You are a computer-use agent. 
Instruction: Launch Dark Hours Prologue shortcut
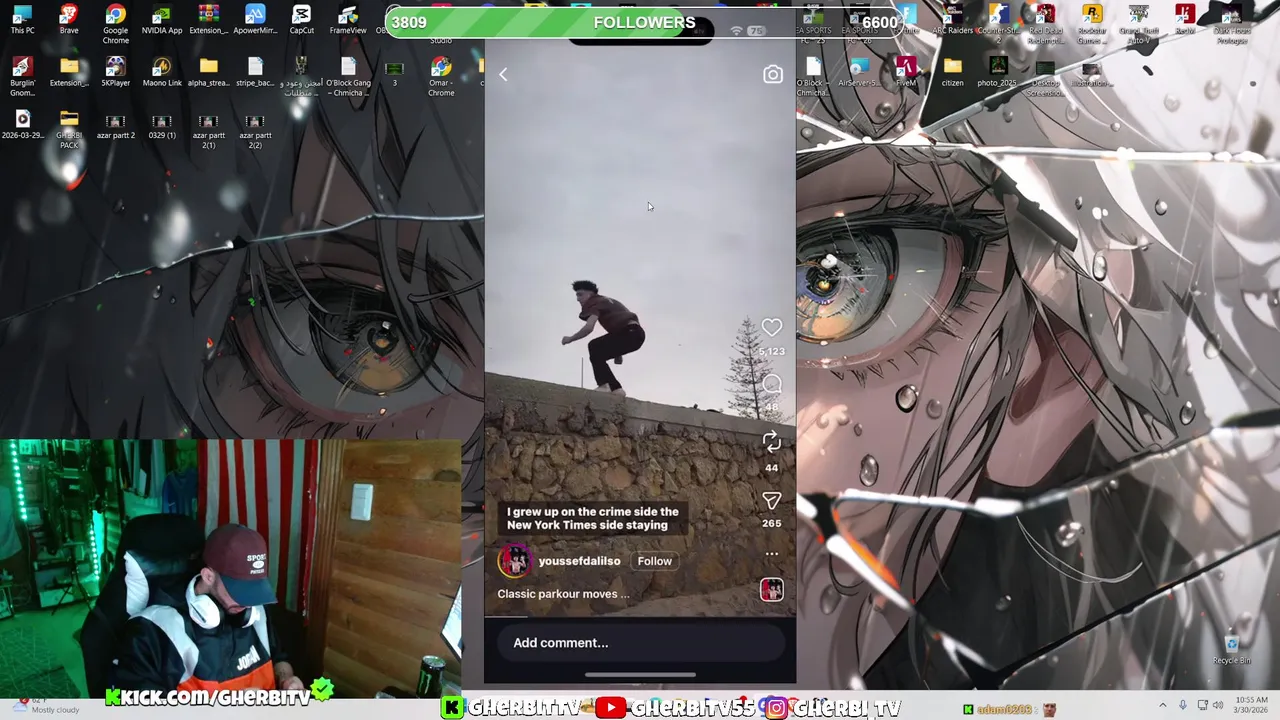(1231, 24)
